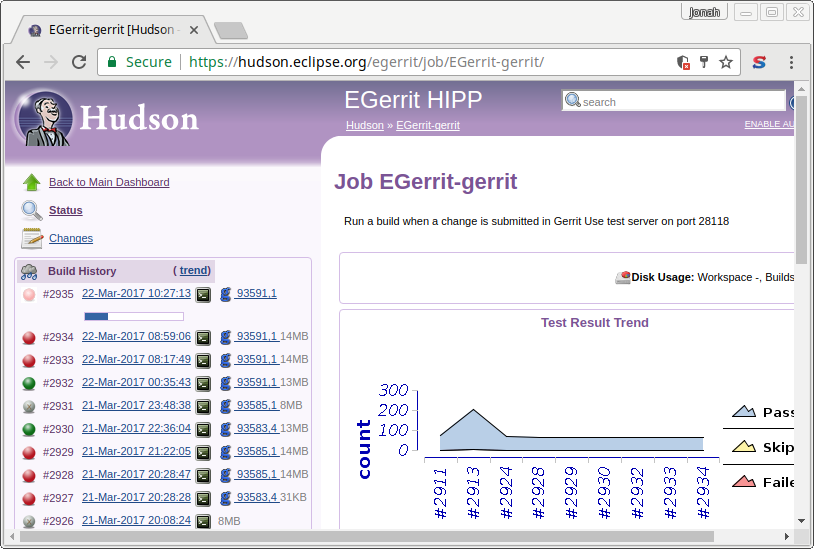This screenshot has width=814, height=549.
Task: Open Gerrit change 93583,4 for build #2930
Action: coord(256,428)
